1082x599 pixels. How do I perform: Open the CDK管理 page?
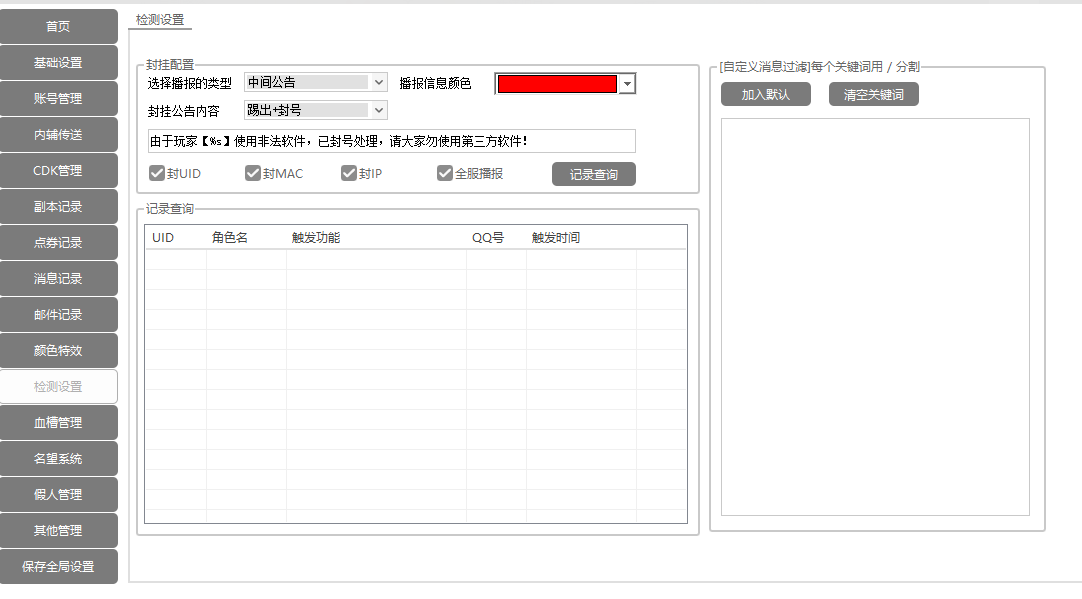tap(58, 171)
